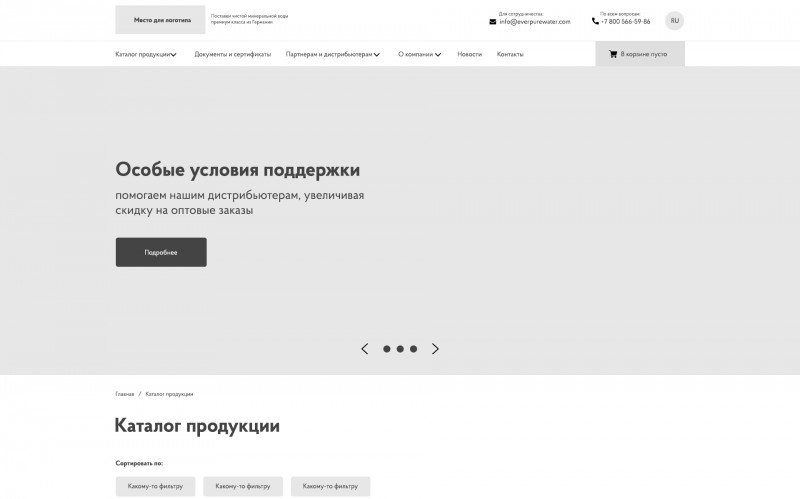Image resolution: width=800 pixels, height=499 pixels.
Task: Click the Каталог продукции breadcrumb
Action: coord(169,394)
